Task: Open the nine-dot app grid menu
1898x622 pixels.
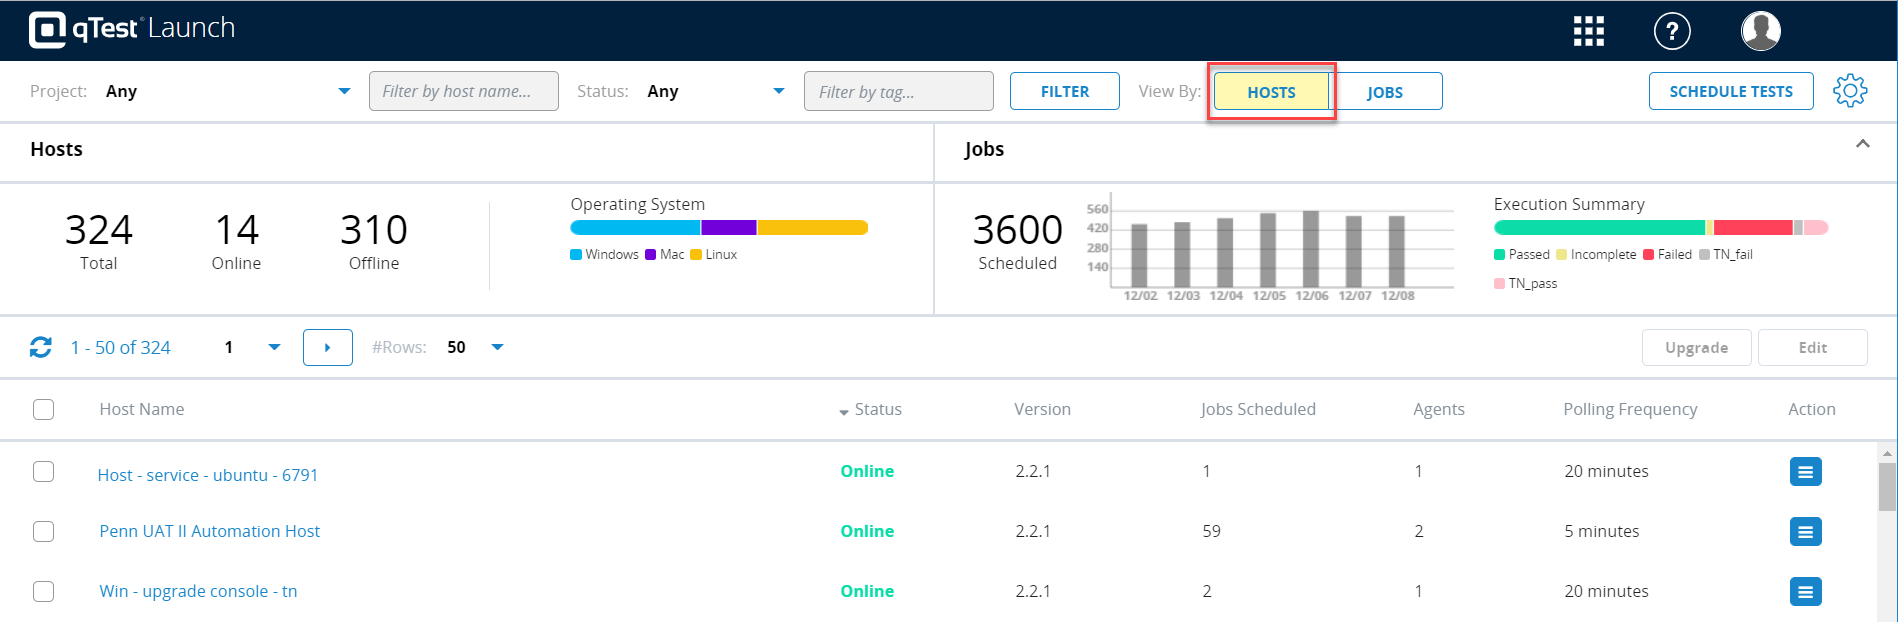Action: [1588, 31]
